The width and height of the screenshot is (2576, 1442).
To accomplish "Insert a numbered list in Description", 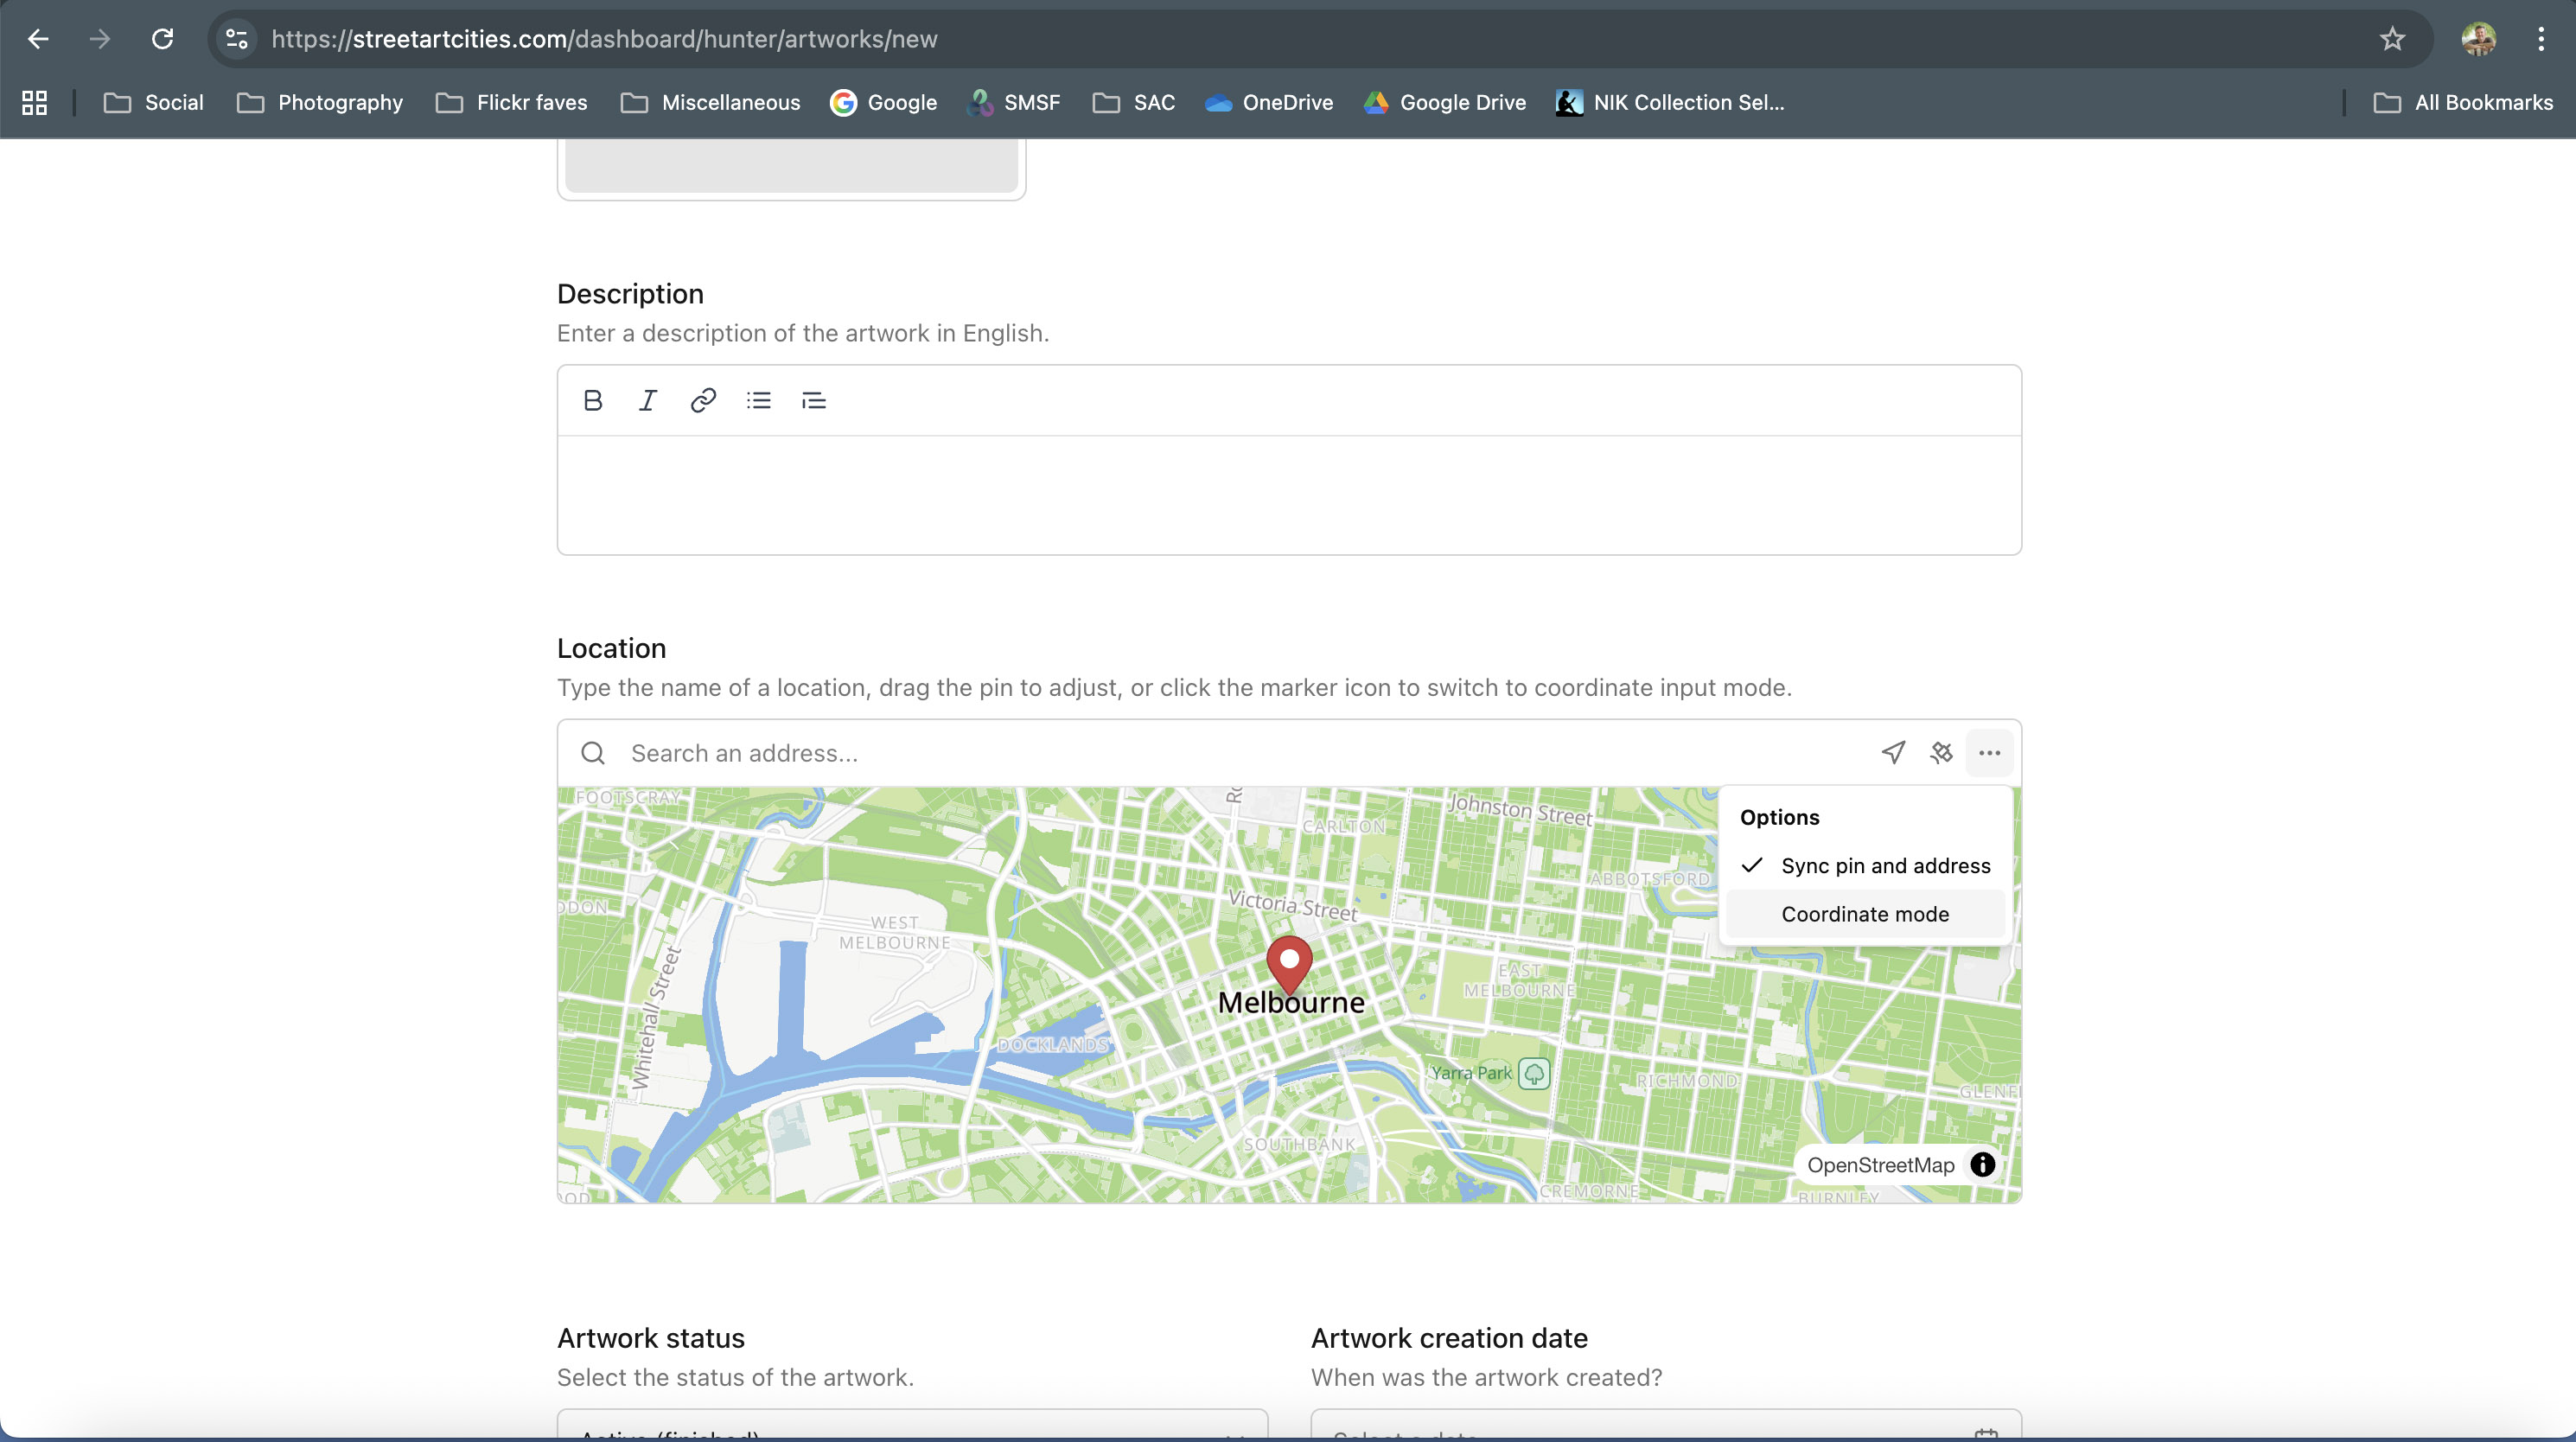I will click(814, 400).
